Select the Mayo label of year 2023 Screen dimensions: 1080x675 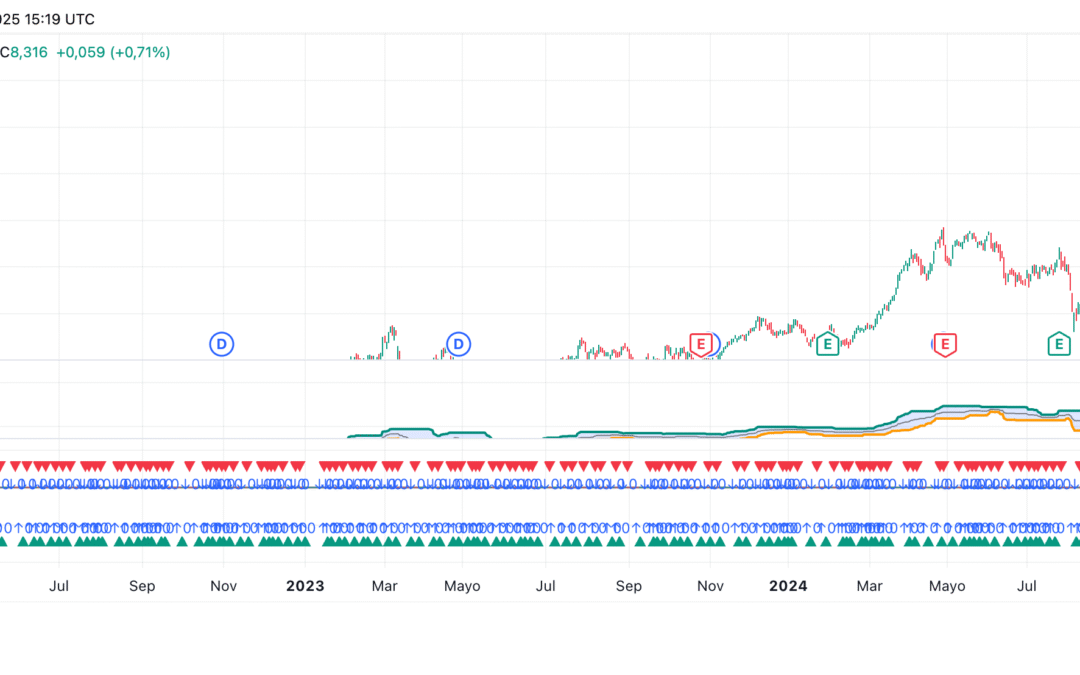(x=461, y=586)
